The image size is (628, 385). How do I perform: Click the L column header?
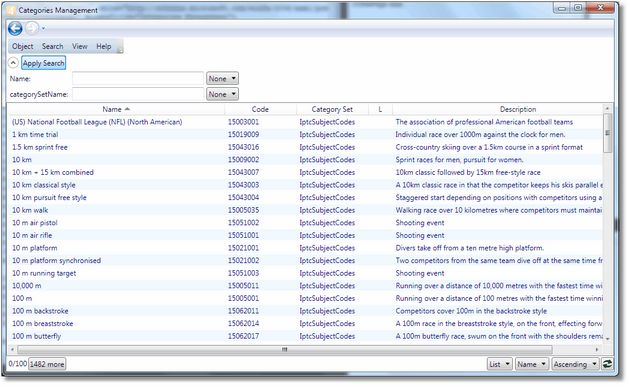380,109
